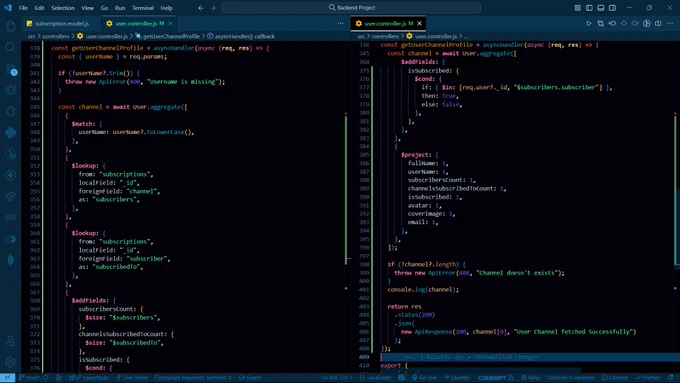Open the Selection menu
The image size is (680, 383).
coord(63,8)
